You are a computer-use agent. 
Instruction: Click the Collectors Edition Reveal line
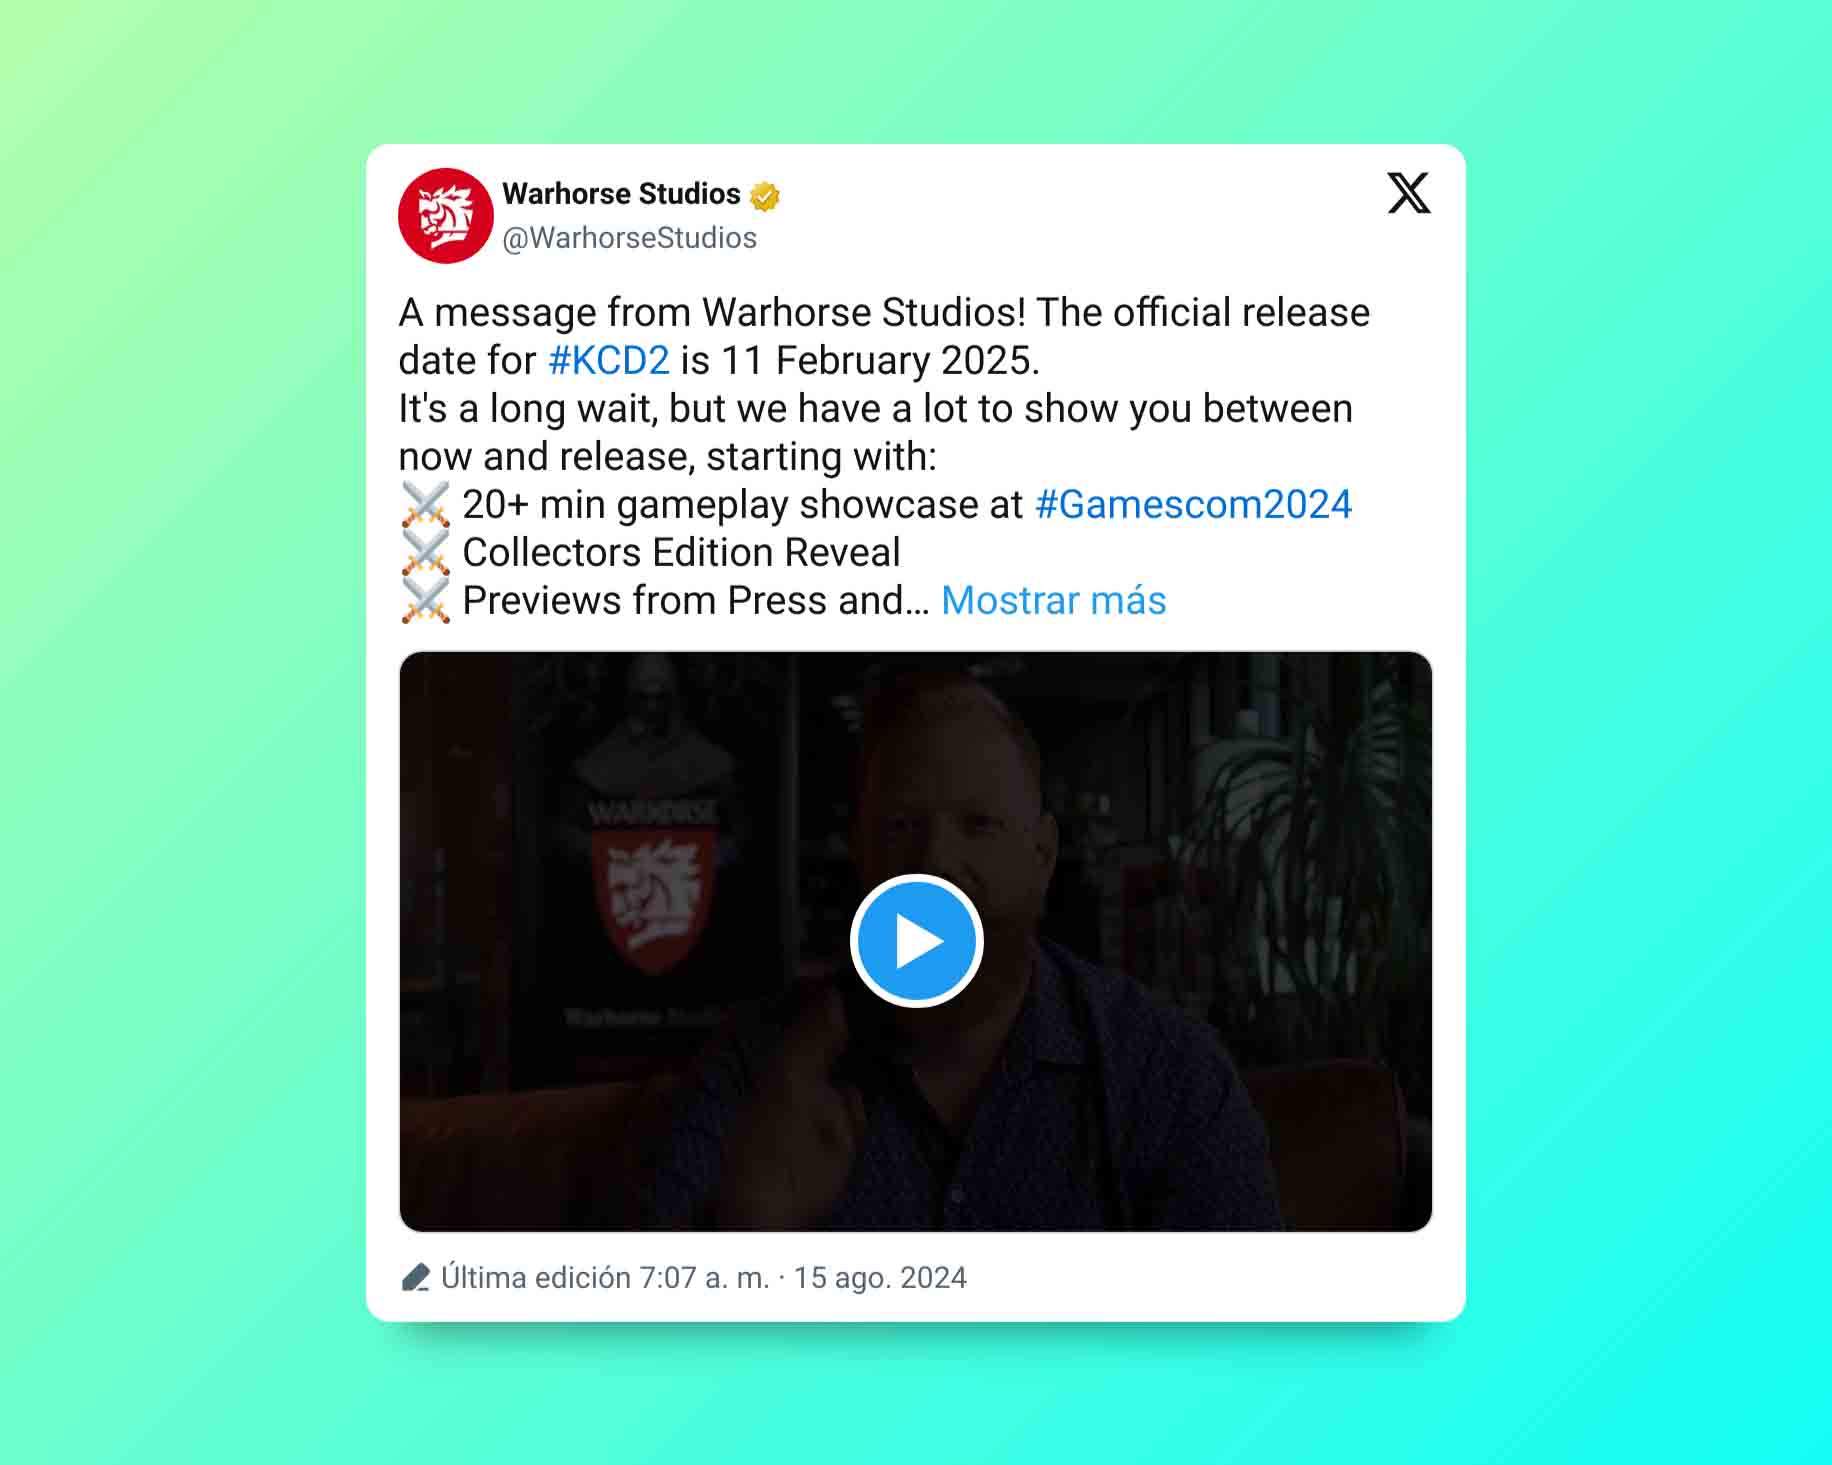coord(681,553)
